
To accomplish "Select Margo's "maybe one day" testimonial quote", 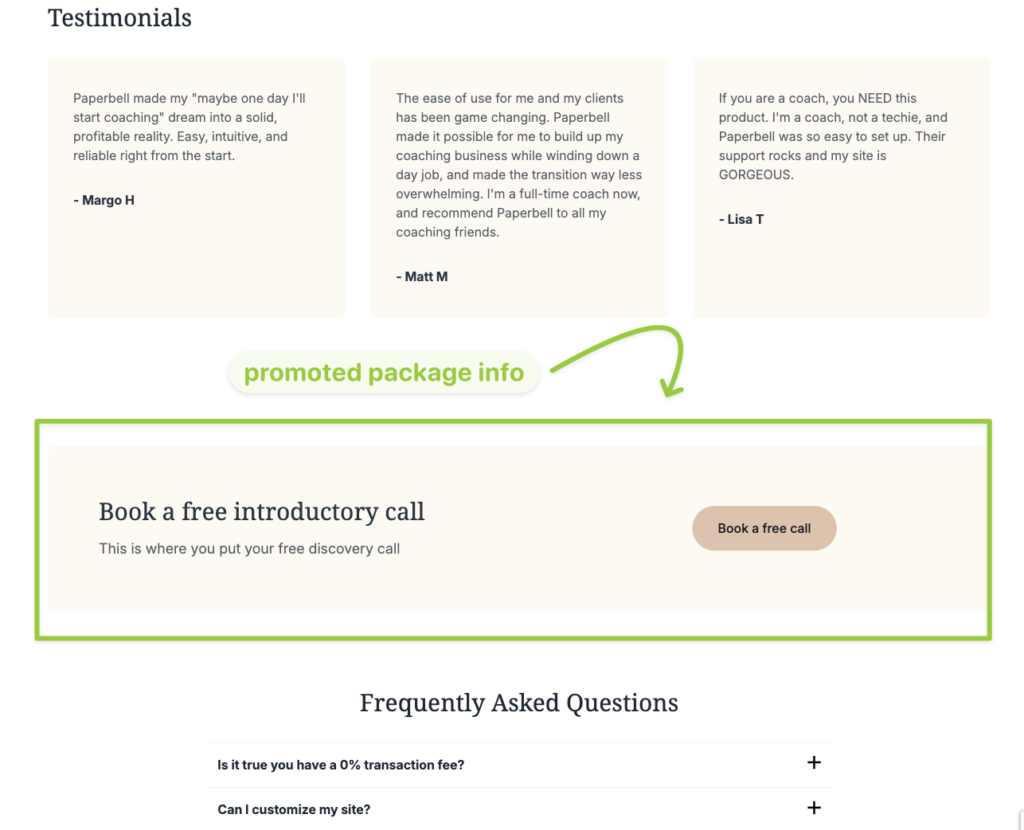I will click(190, 127).
